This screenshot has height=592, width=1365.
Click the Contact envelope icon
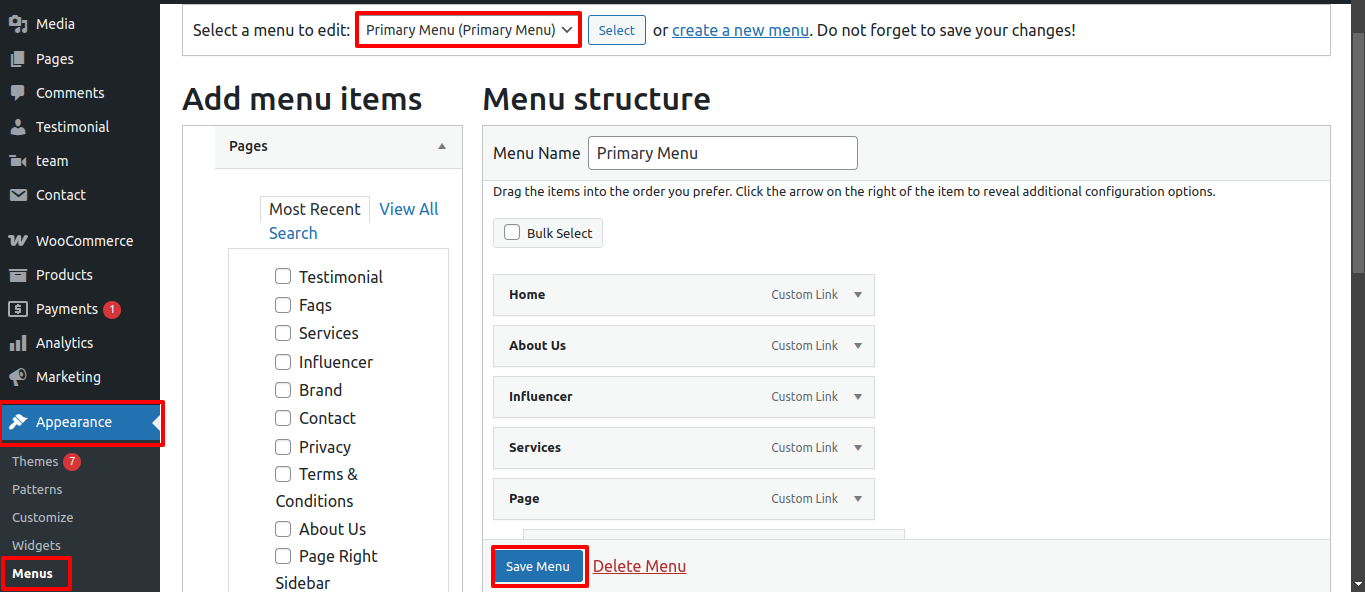pos(18,195)
